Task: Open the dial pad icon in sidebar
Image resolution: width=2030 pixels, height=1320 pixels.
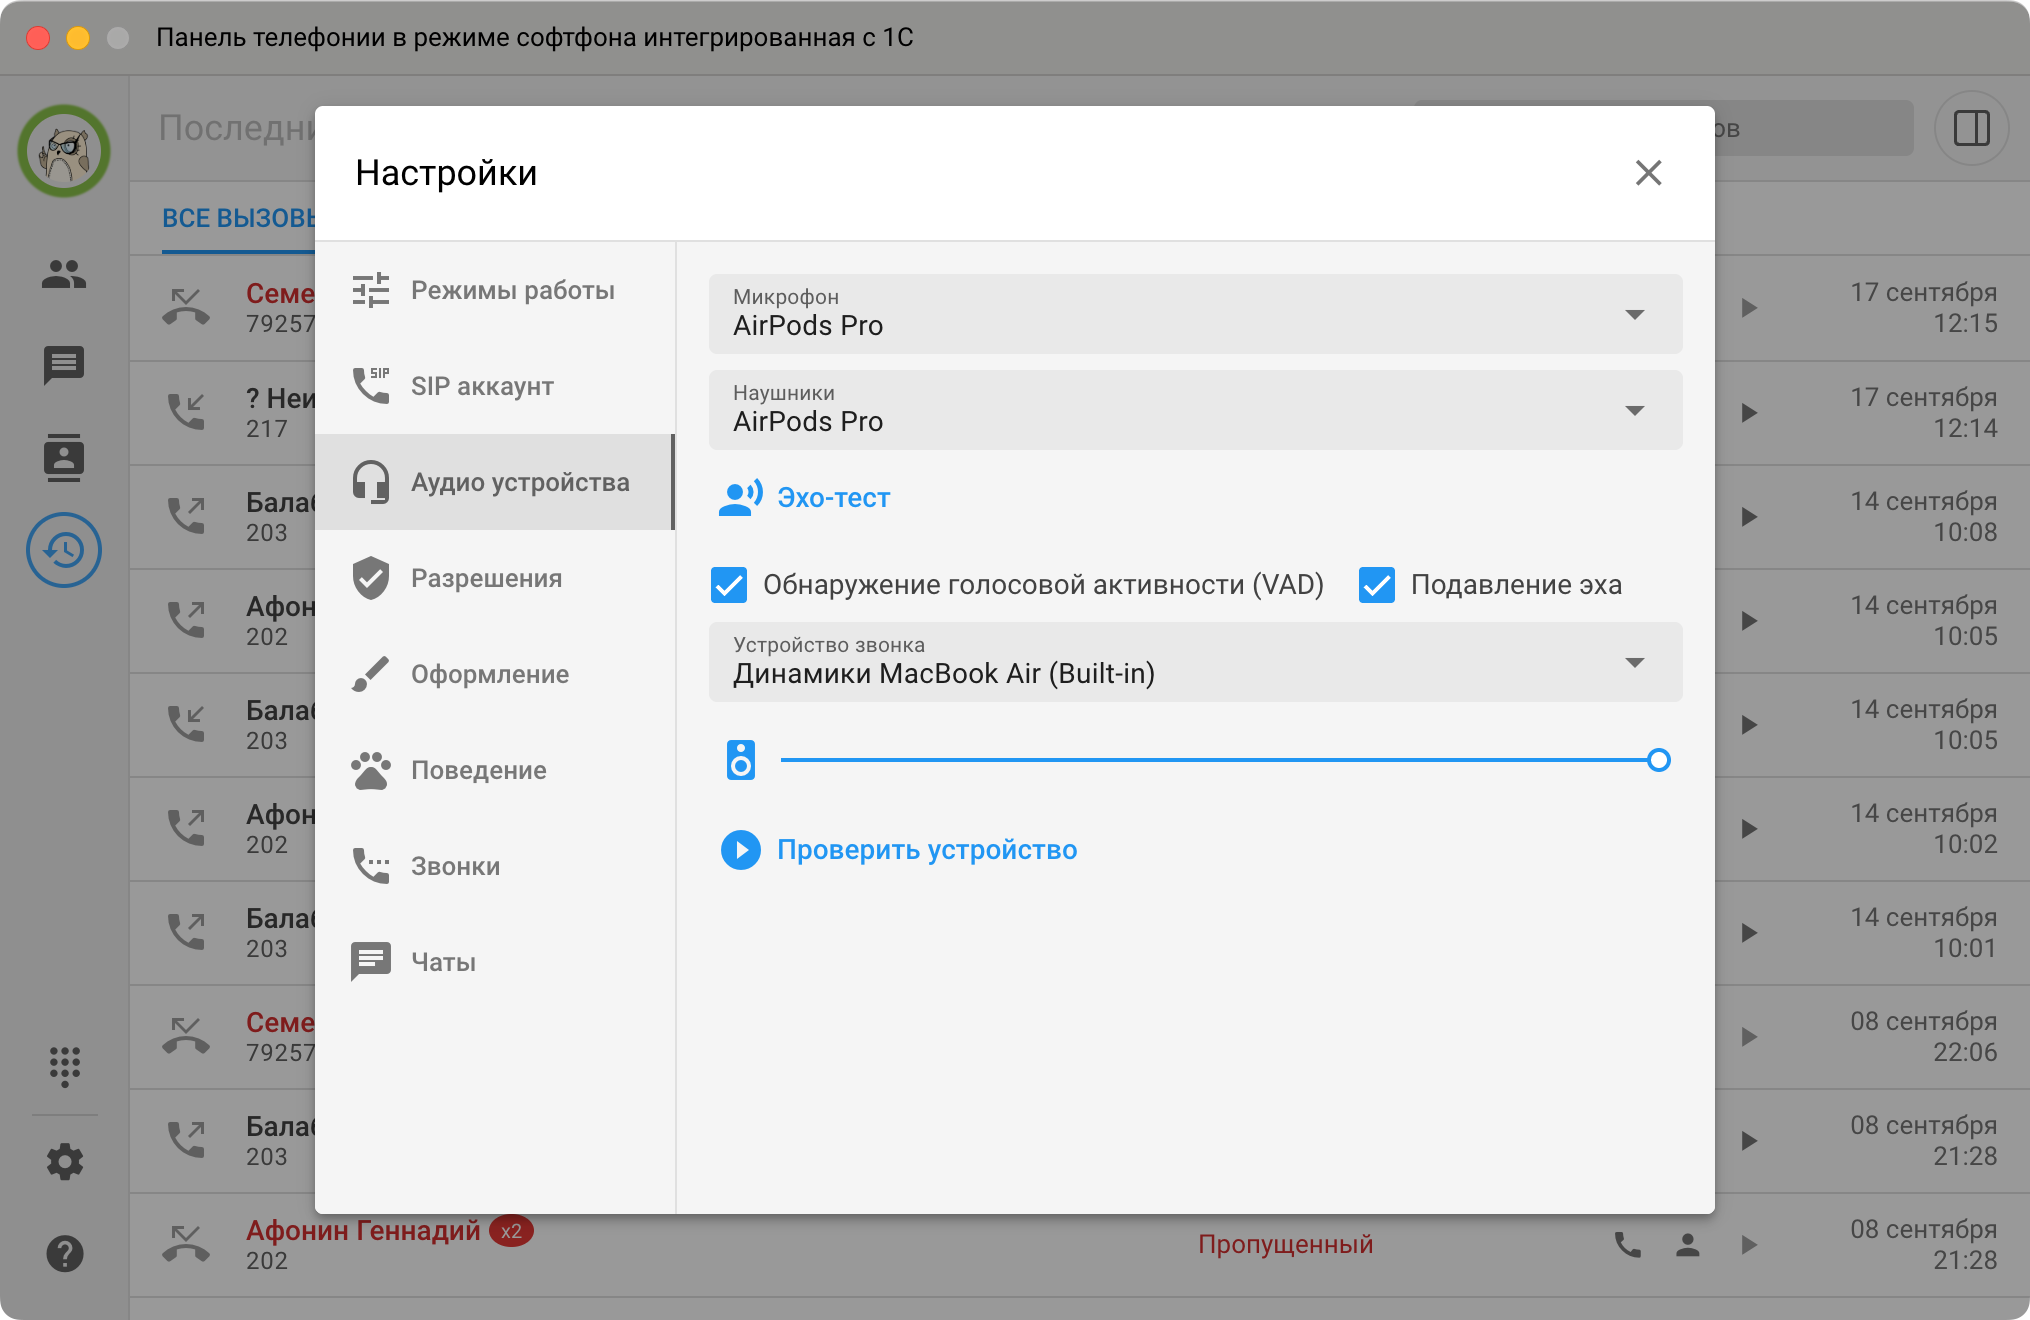Action: point(64,1067)
